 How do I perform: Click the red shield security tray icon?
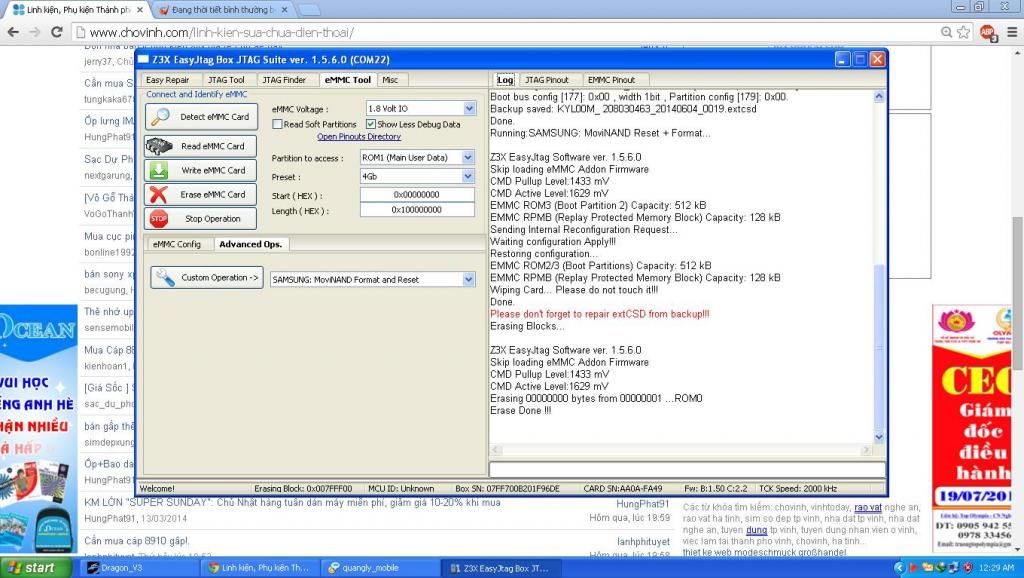pos(968,568)
